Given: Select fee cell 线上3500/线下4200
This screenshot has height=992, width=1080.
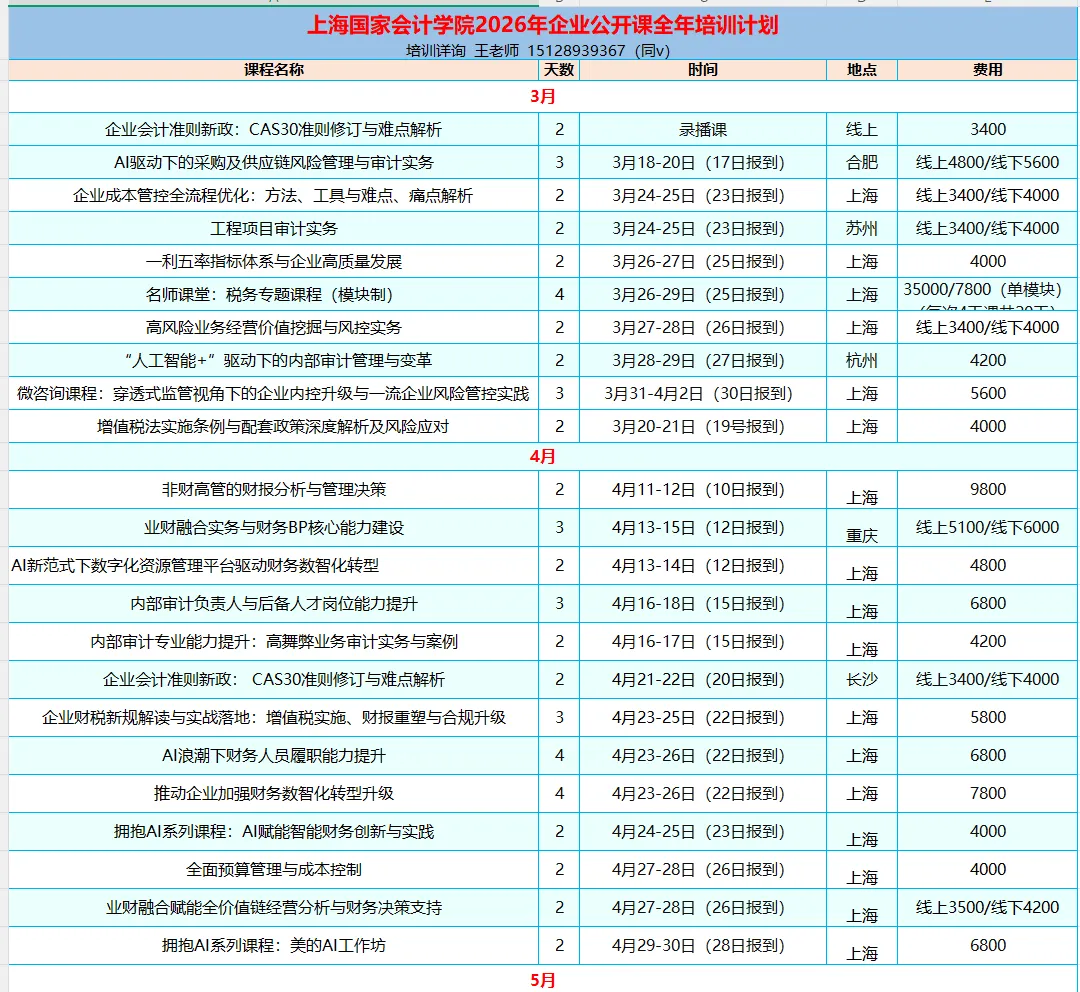Looking at the screenshot, I should tap(988, 907).
